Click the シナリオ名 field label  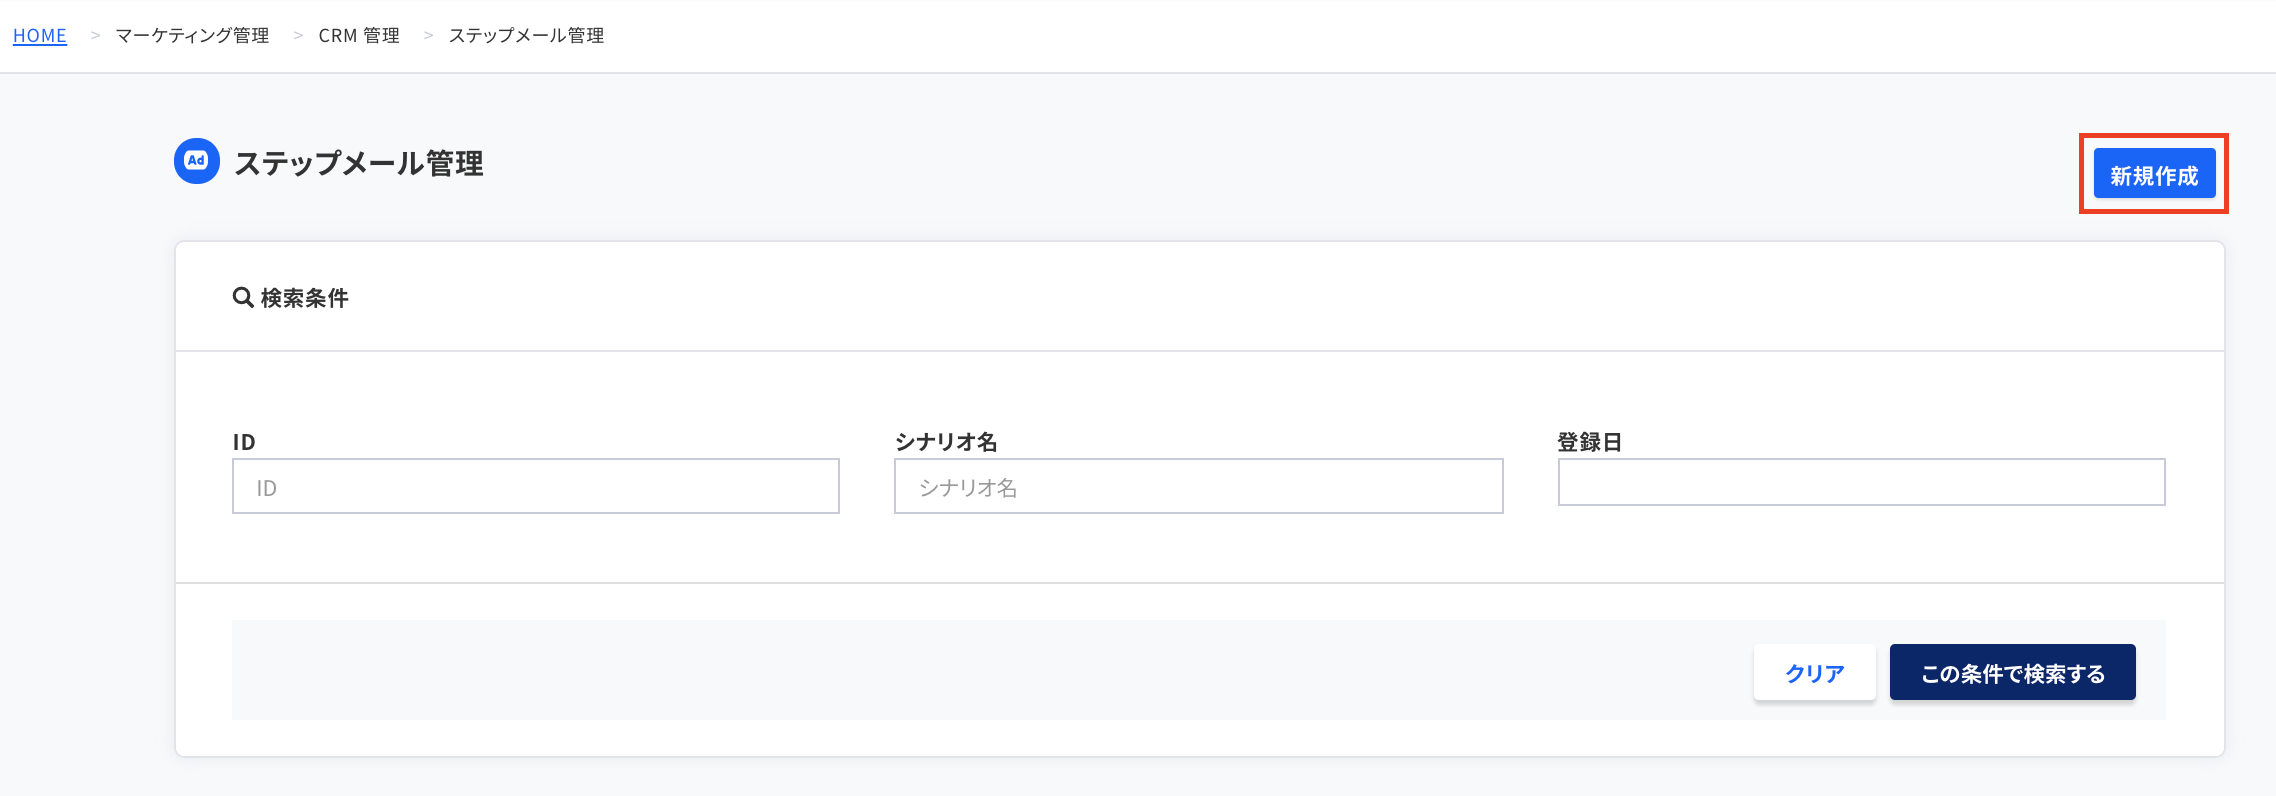(946, 441)
